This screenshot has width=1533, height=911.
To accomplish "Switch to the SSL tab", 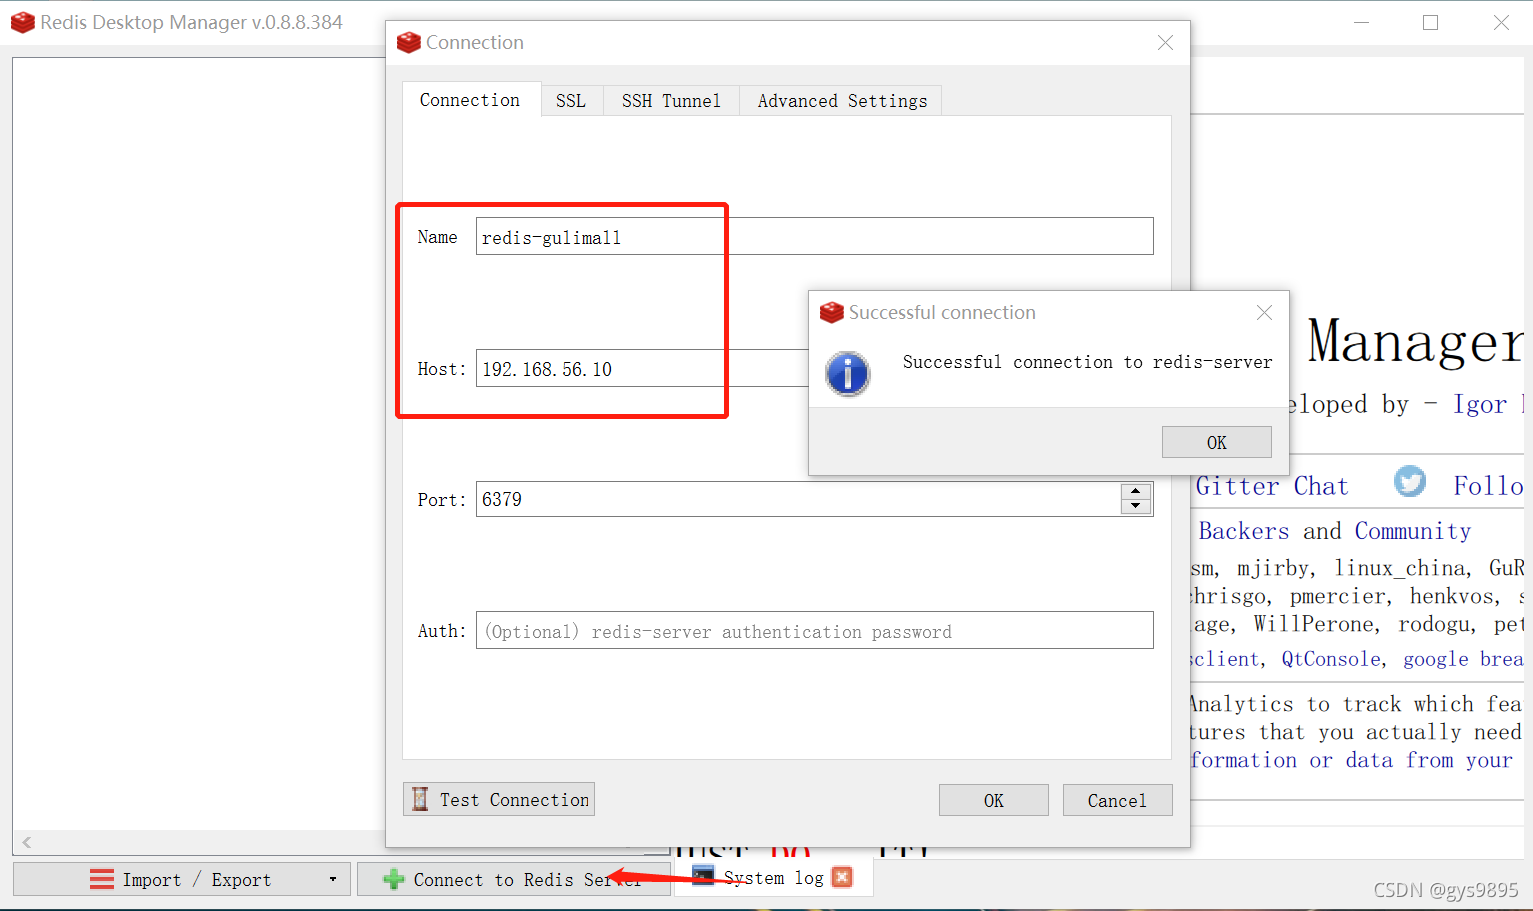I will coord(571,101).
